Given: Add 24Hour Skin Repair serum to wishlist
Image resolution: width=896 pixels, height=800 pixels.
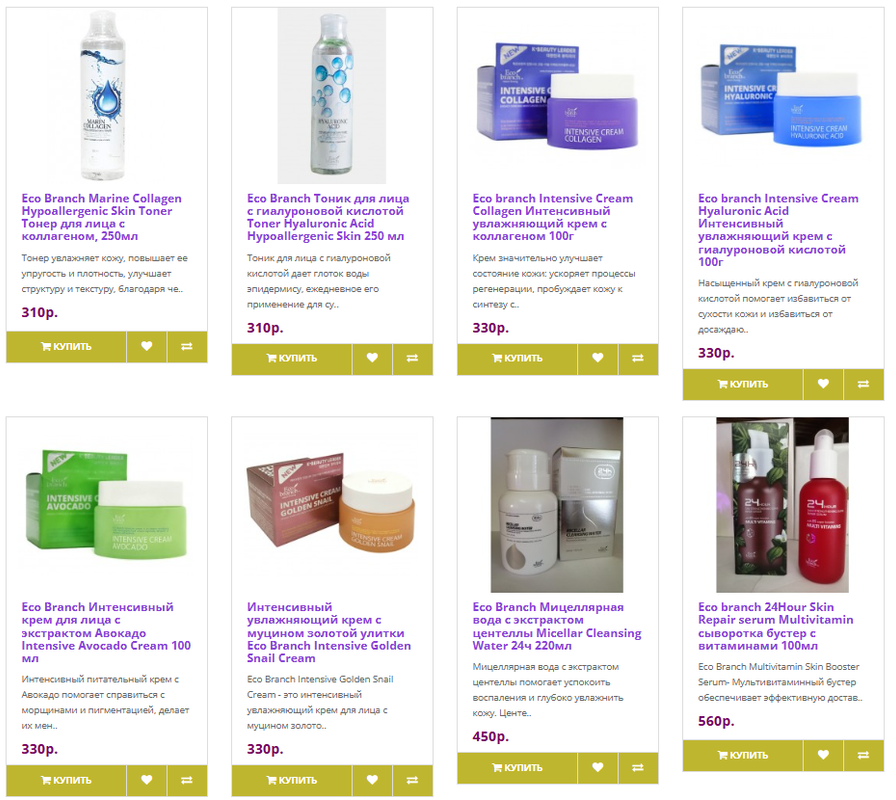Looking at the screenshot, I should [x=823, y=755].
